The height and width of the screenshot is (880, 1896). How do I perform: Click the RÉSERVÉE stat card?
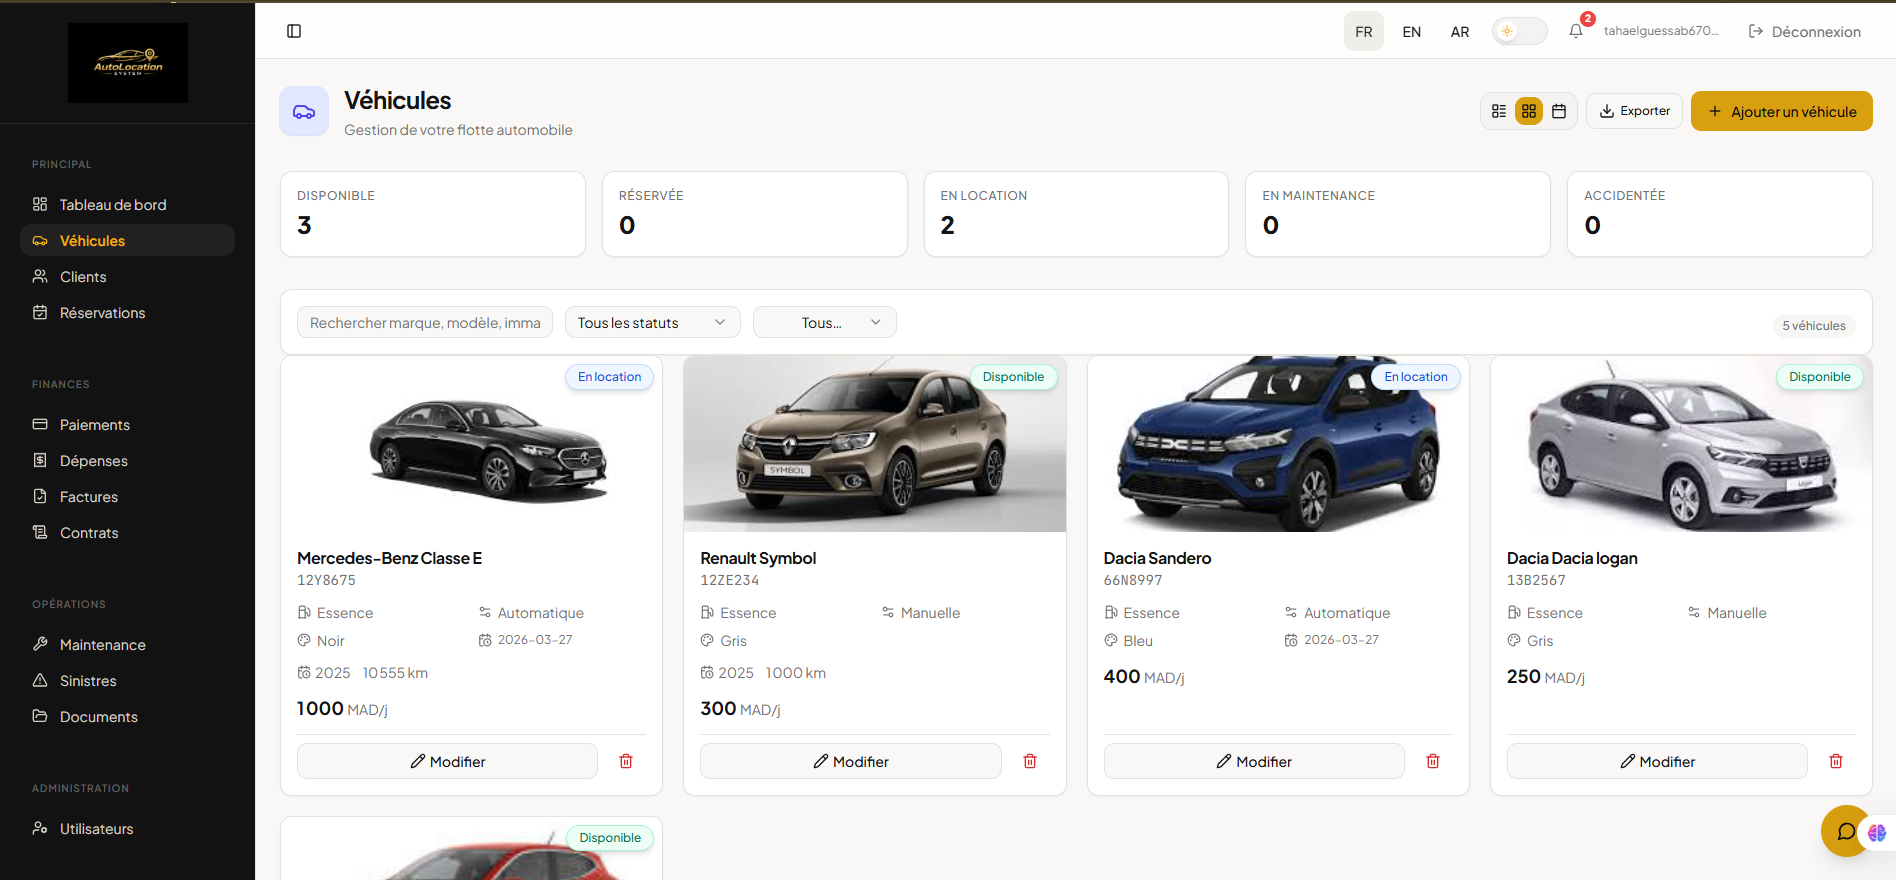755,214
